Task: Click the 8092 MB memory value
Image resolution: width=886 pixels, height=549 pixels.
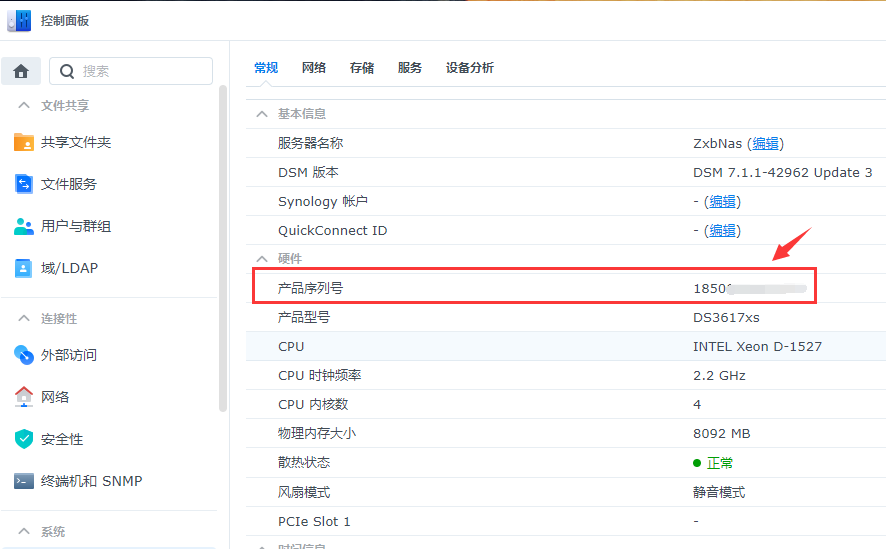Action: coord(722,434)
